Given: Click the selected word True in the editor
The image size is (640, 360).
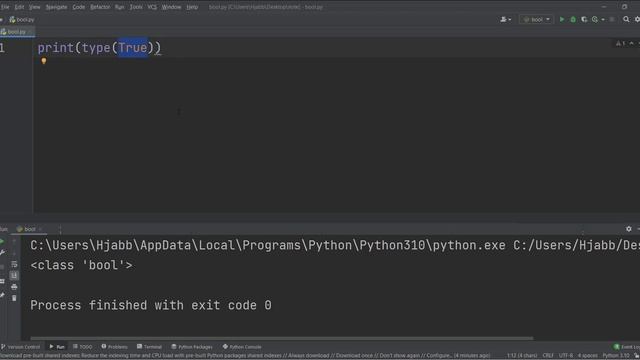Looking at the screenshot, I should (133, 48).
